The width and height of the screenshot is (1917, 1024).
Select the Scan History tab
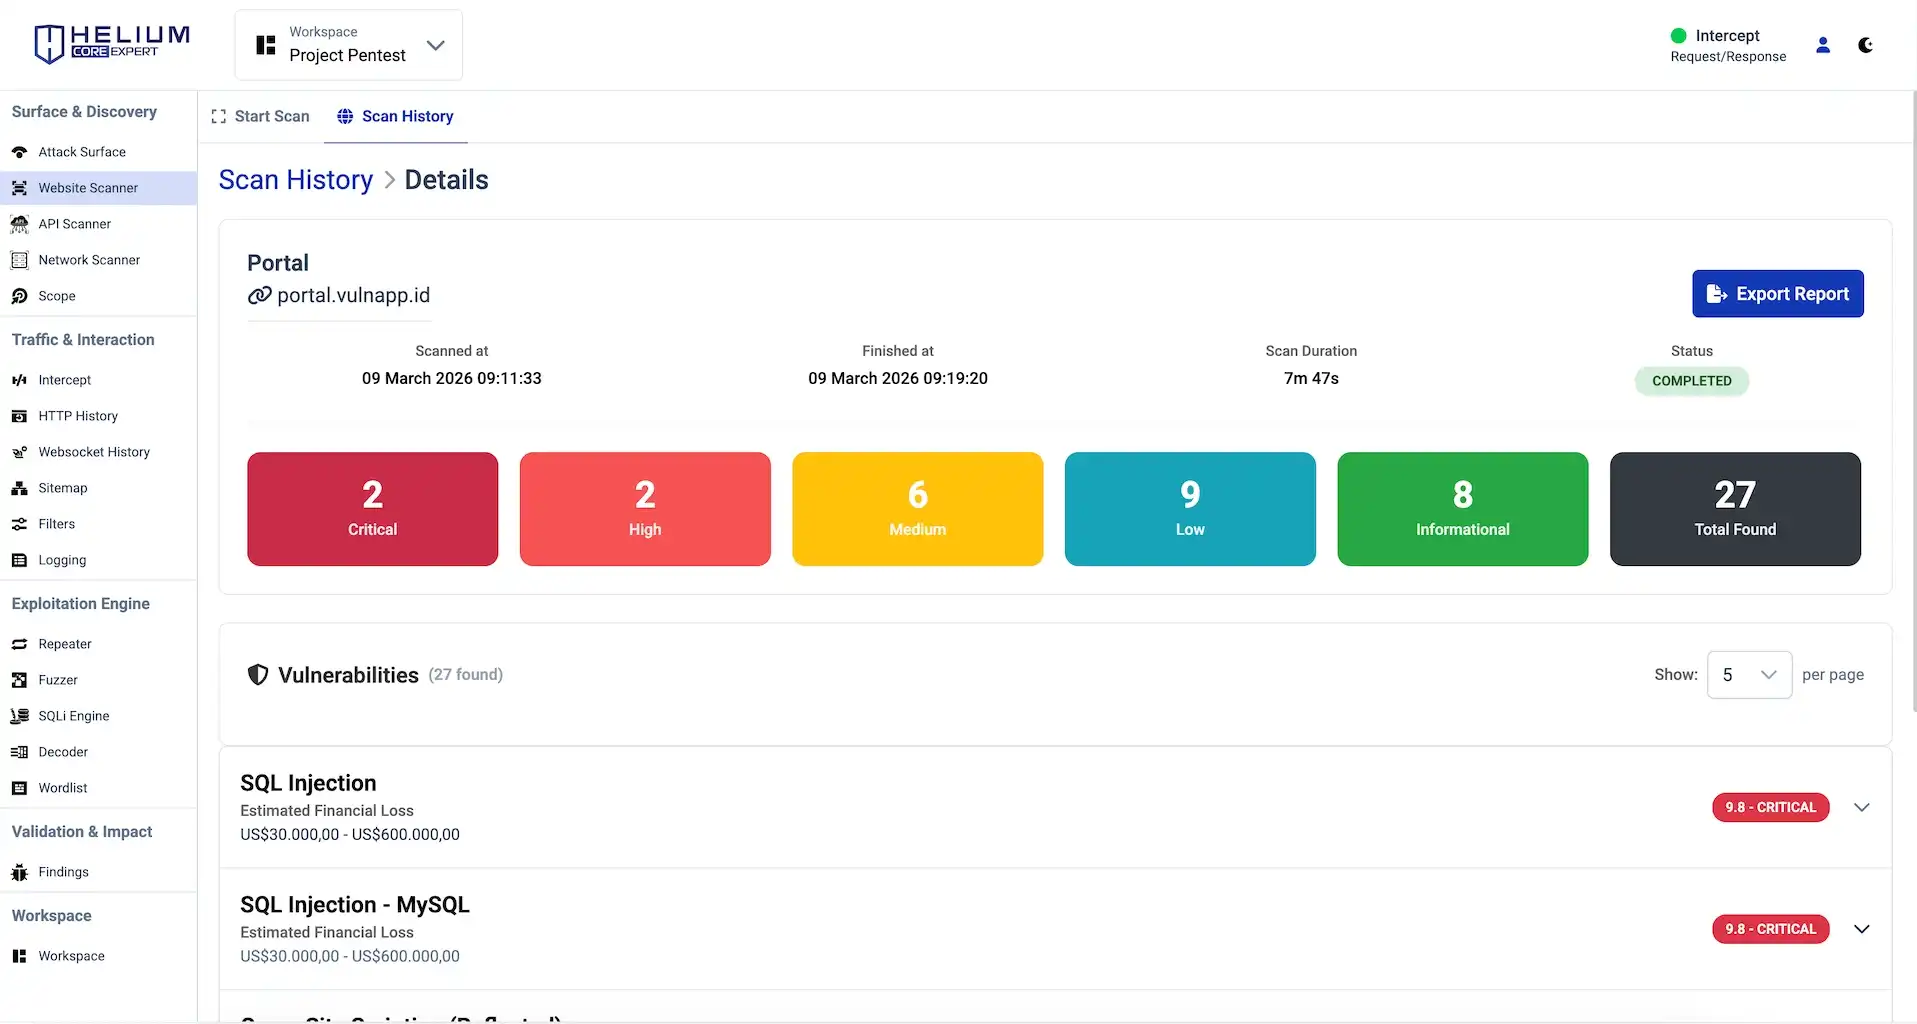click(395, 117)
